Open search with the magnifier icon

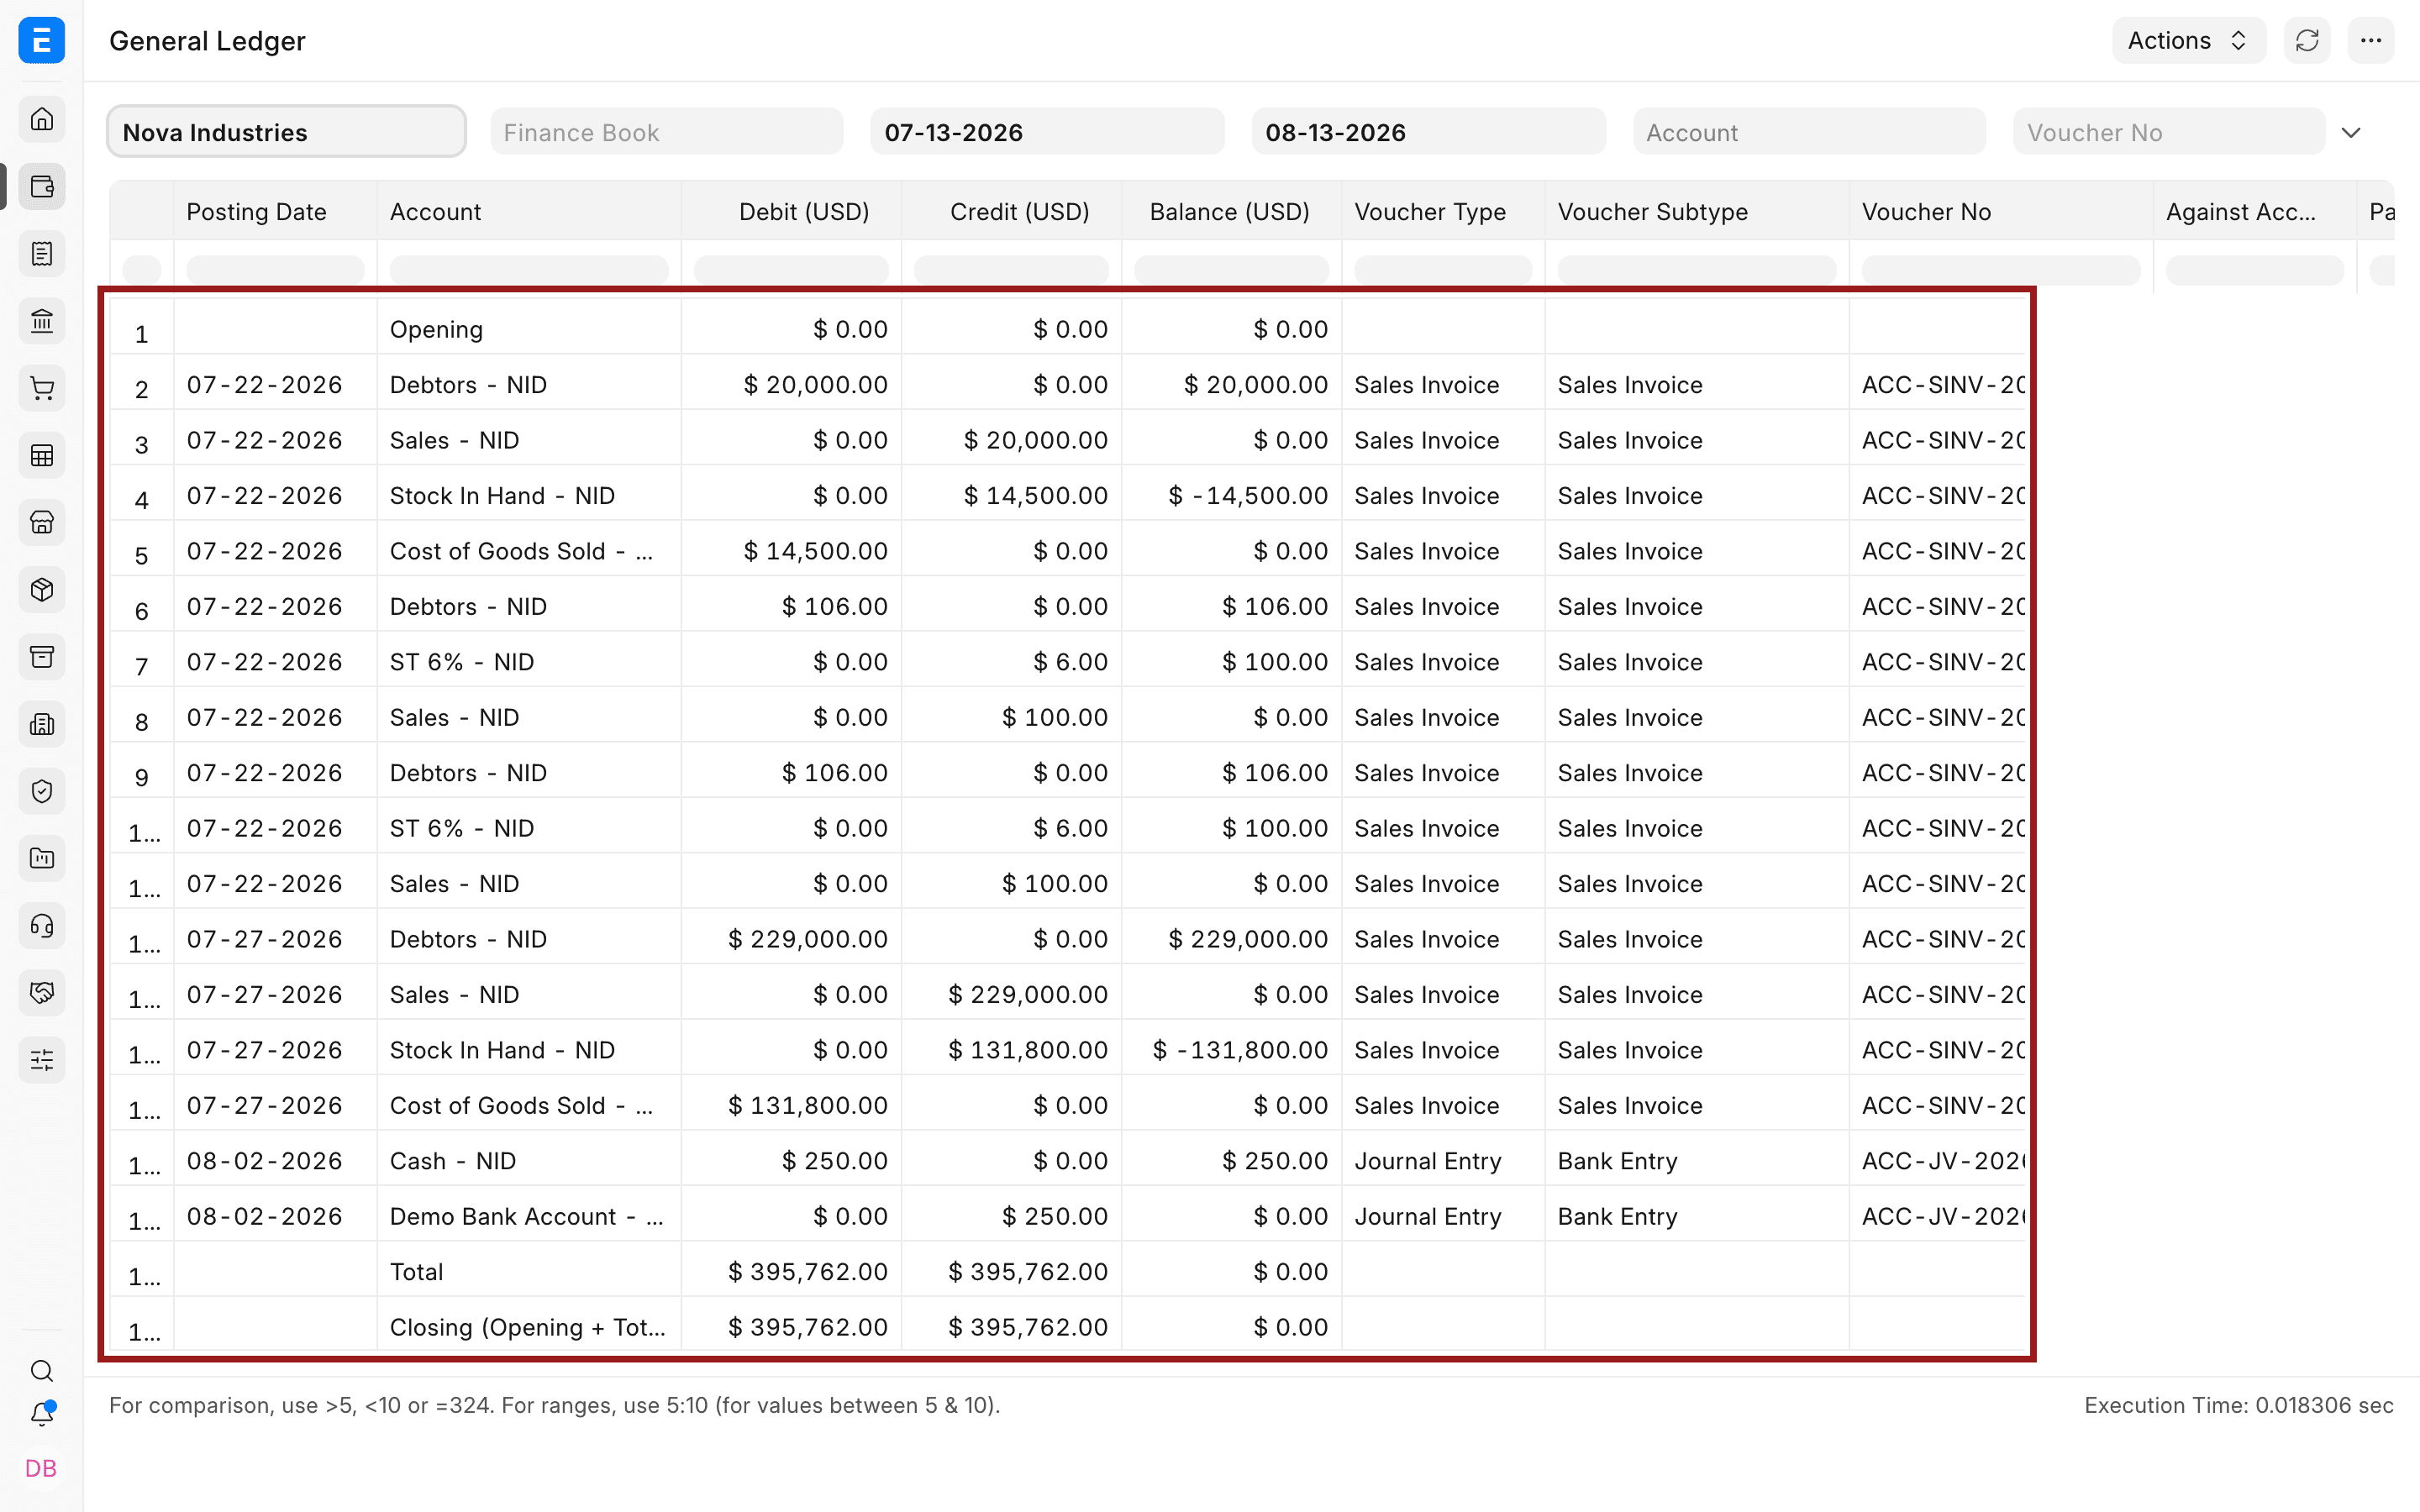click(x=41, y=1371)
